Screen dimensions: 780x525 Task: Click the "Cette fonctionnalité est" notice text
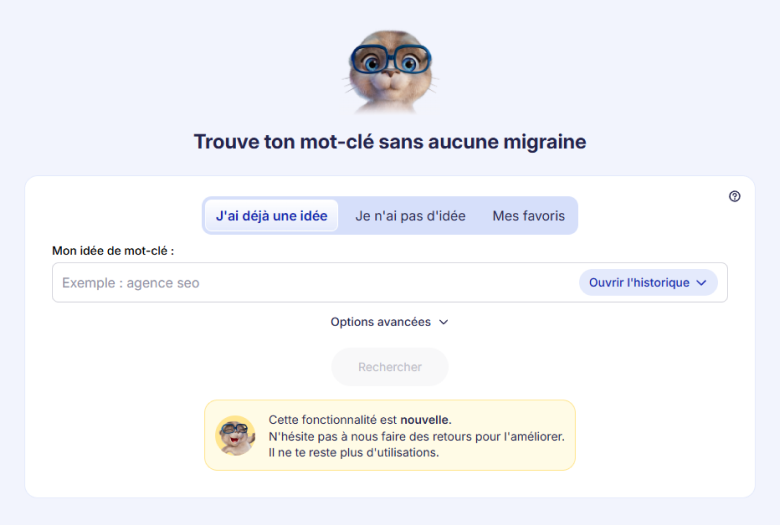coord(333,420)
